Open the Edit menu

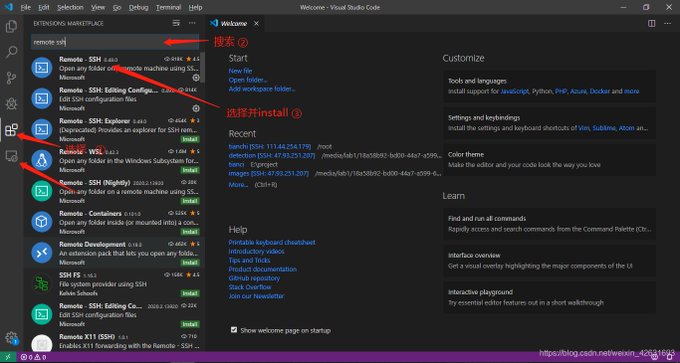point(43,7)
